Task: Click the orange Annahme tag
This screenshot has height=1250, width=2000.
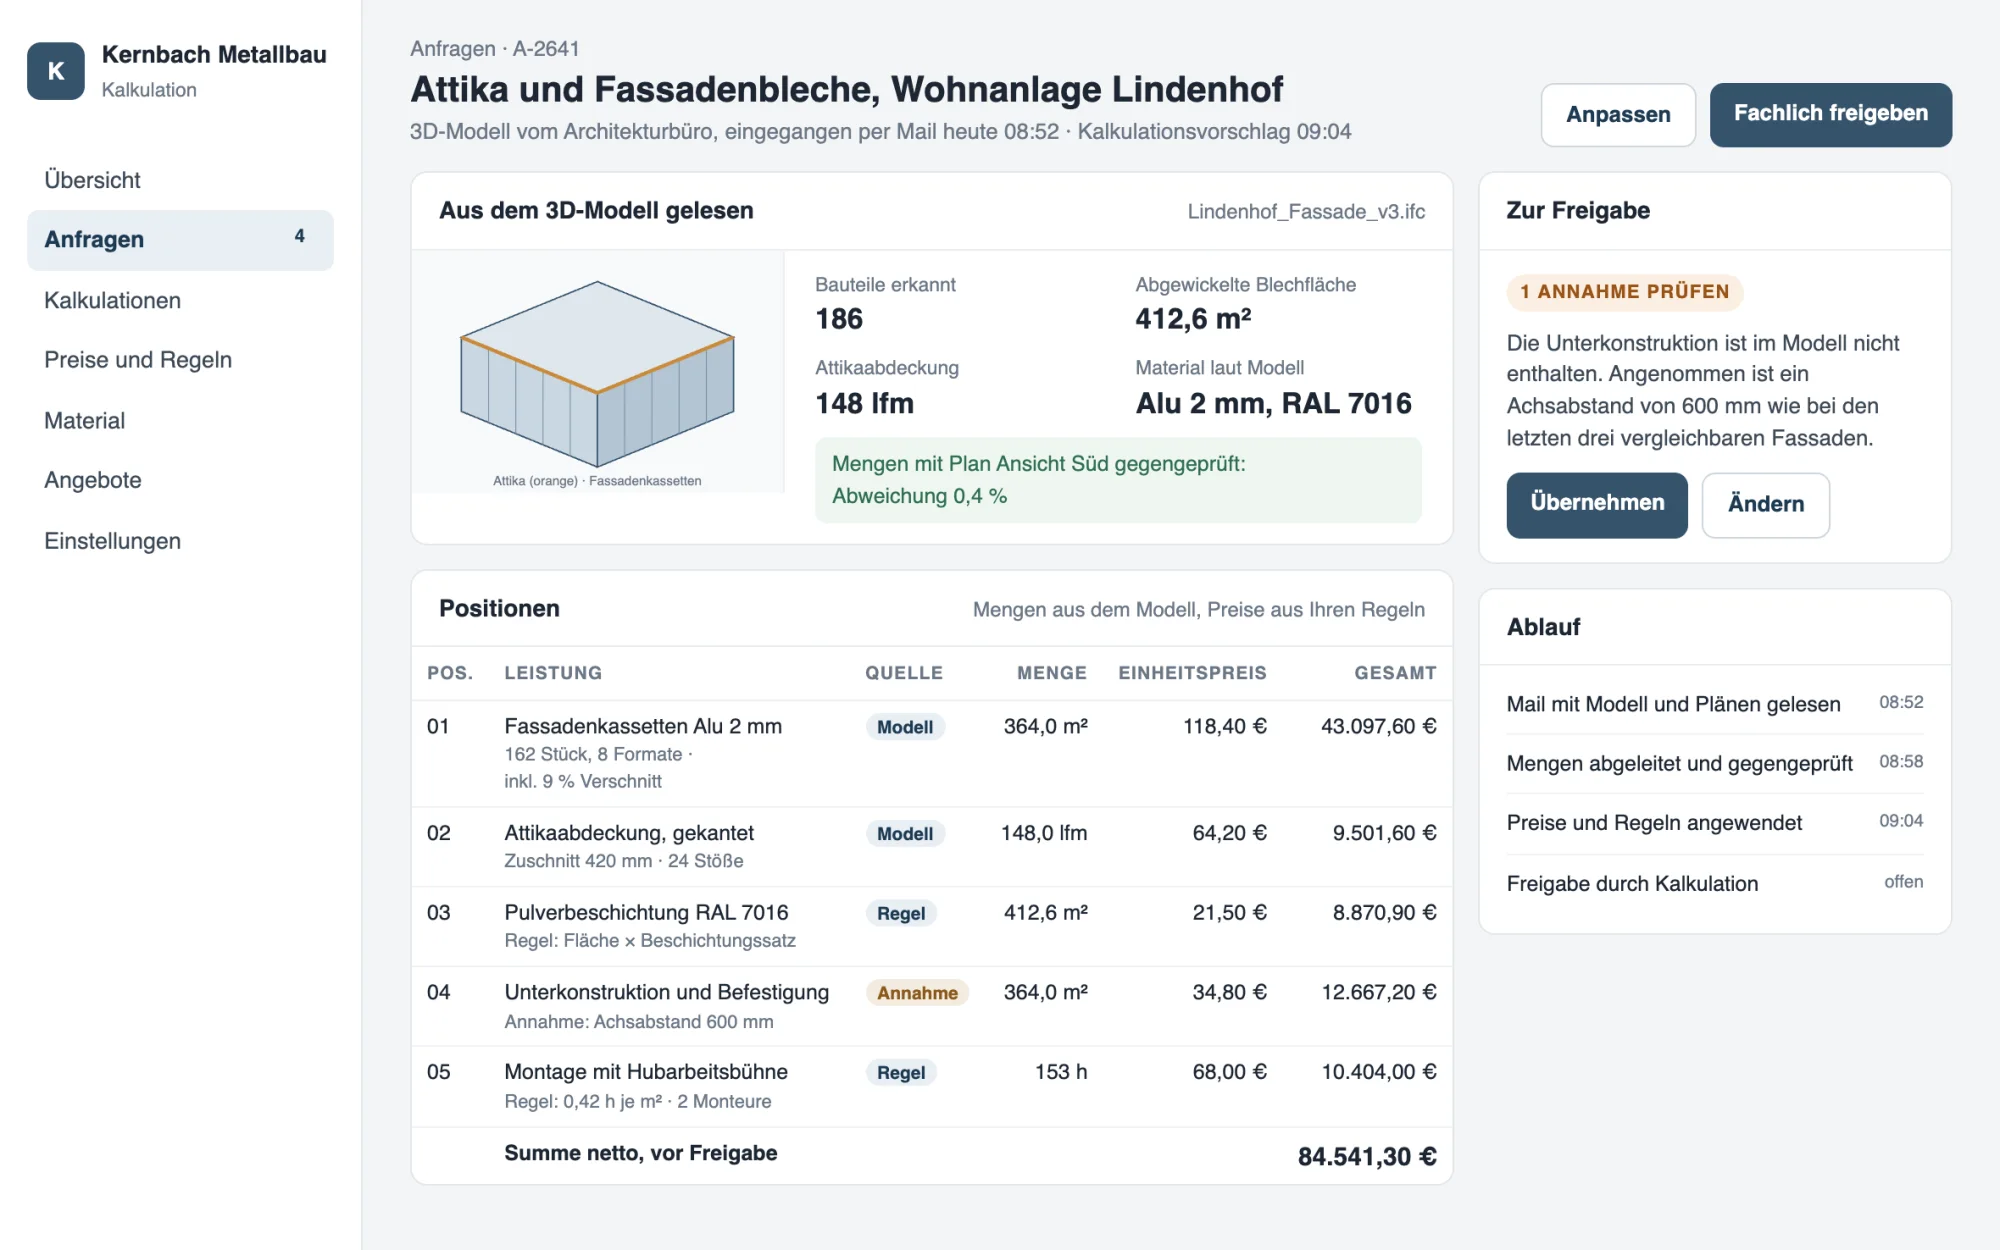Action: (917, 993)
